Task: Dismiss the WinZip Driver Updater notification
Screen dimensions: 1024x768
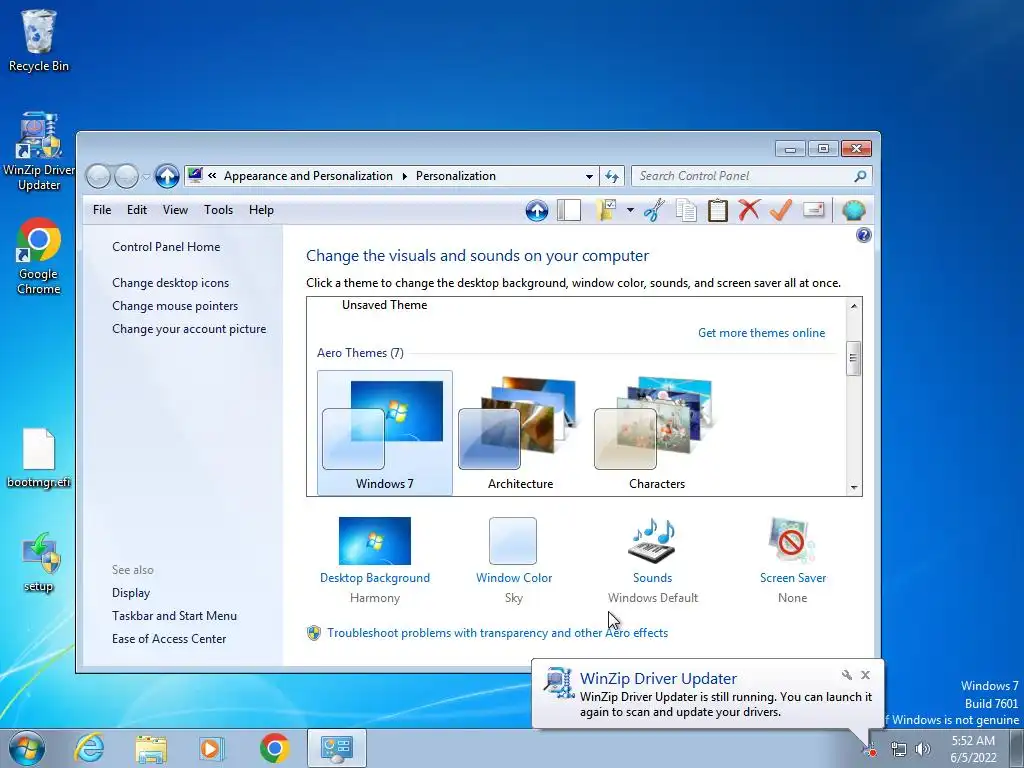Action: (865, 675)
